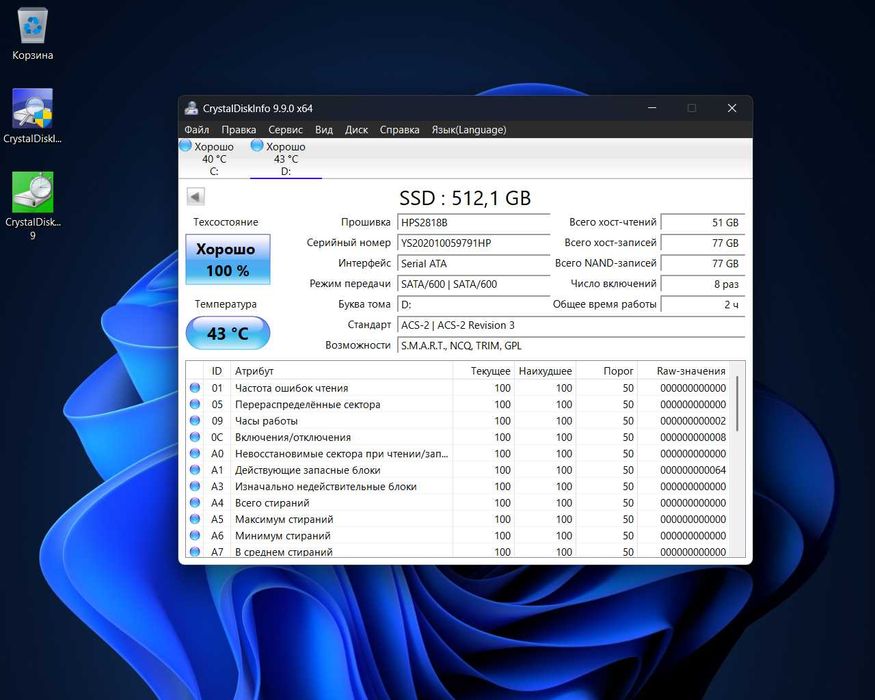Click the firmware field HPS2818B
Viewport: 875px width, 700px height.
click(x=473, y=223)
